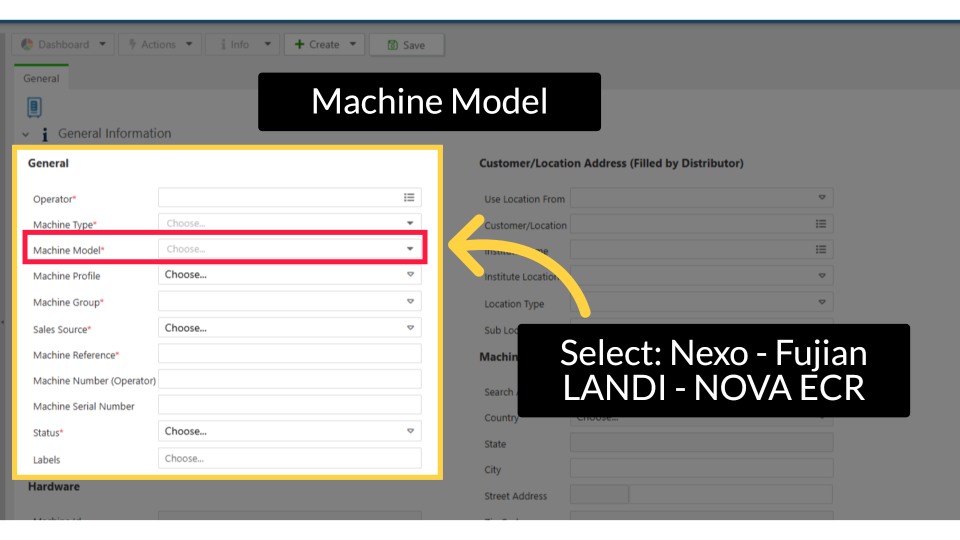Switch to the General tab
Image resolution: width=960 pixels, height=540 pixels.
pos(41,78)
